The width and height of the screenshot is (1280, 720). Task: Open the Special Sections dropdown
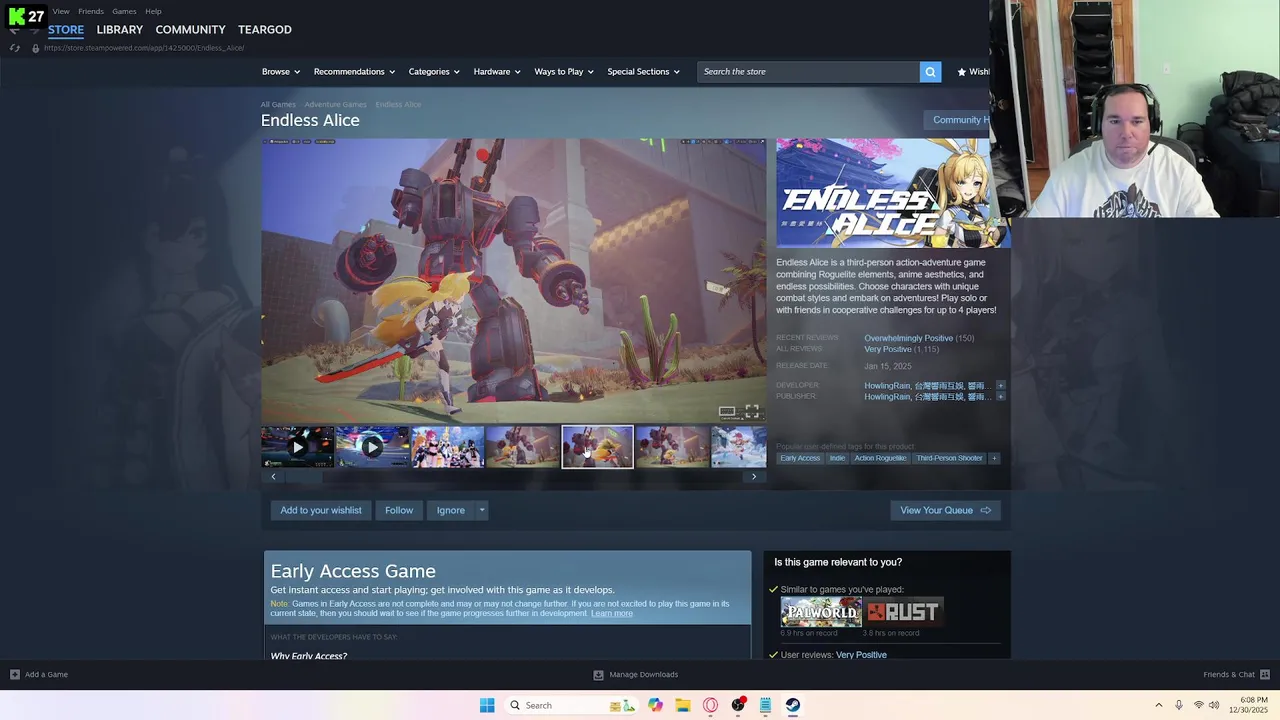pyautogui.click(x=643, y=72)
